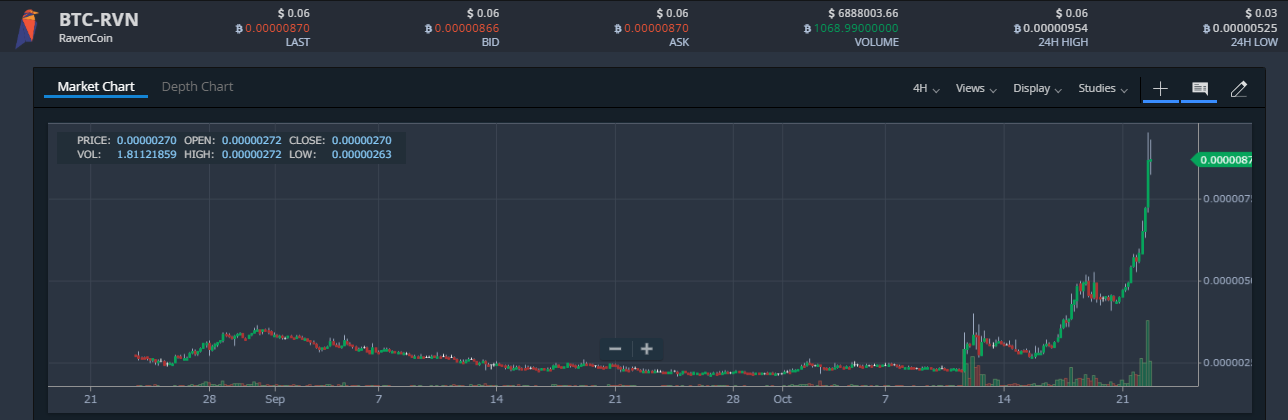This screenshot has height=420, width=1288.
Task: Switch to the Market Chart tab
Action: coord(96,87)
